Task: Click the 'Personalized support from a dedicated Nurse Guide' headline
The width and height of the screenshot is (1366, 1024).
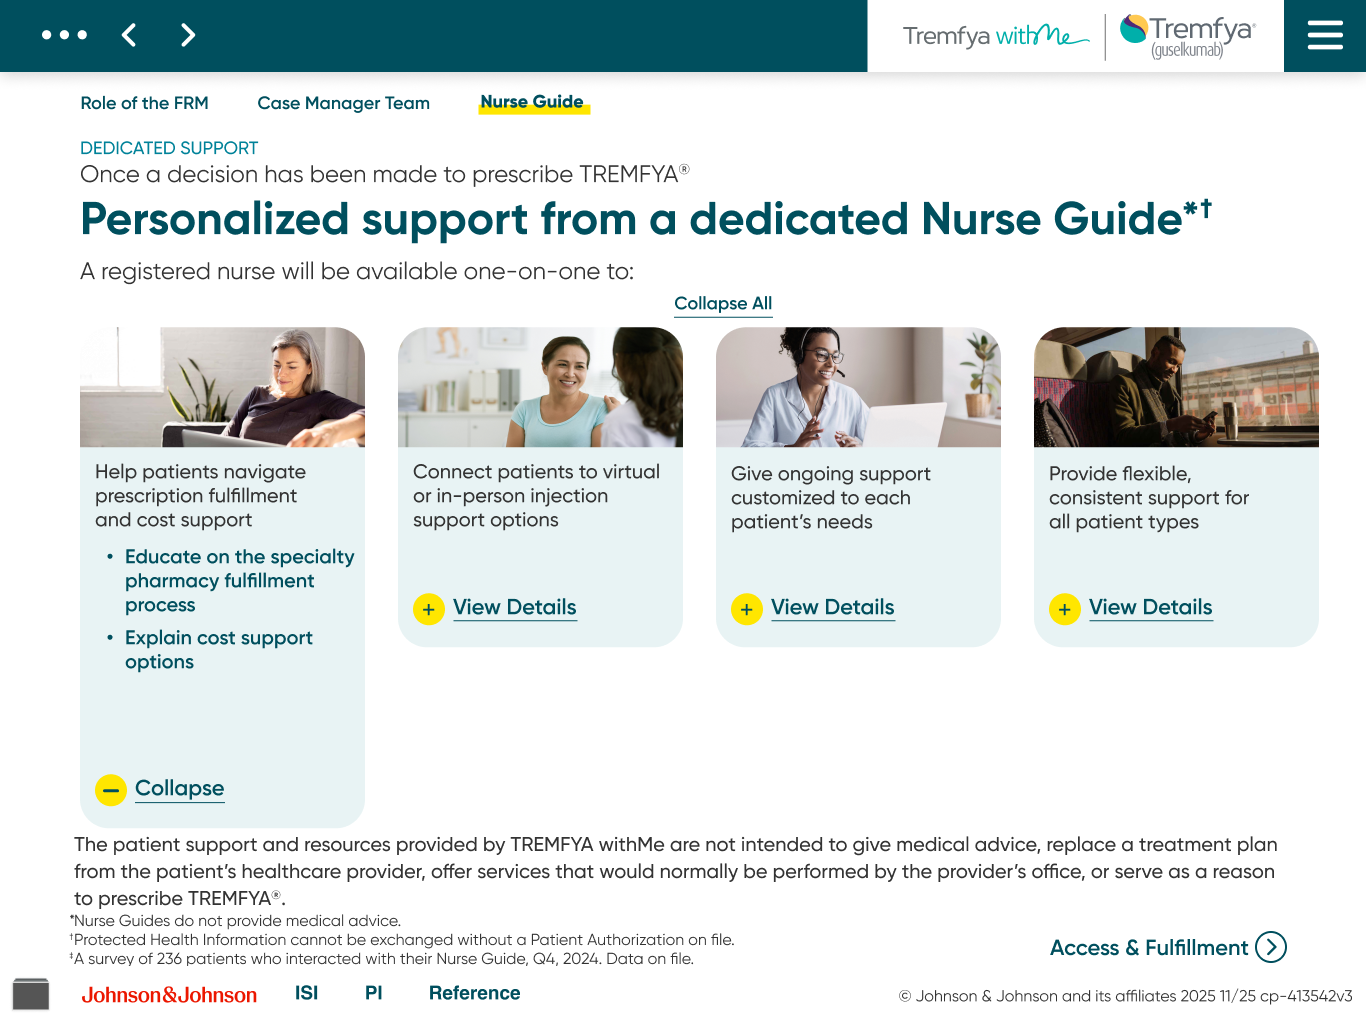Action: 646,219
